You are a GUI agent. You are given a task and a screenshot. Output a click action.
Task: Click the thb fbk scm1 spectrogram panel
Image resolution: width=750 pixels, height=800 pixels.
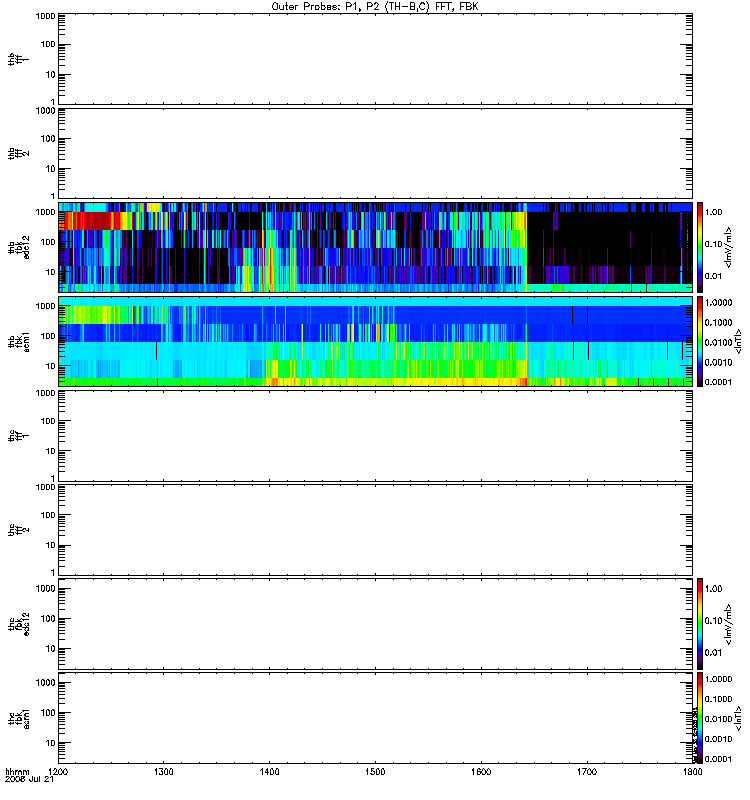376,341
